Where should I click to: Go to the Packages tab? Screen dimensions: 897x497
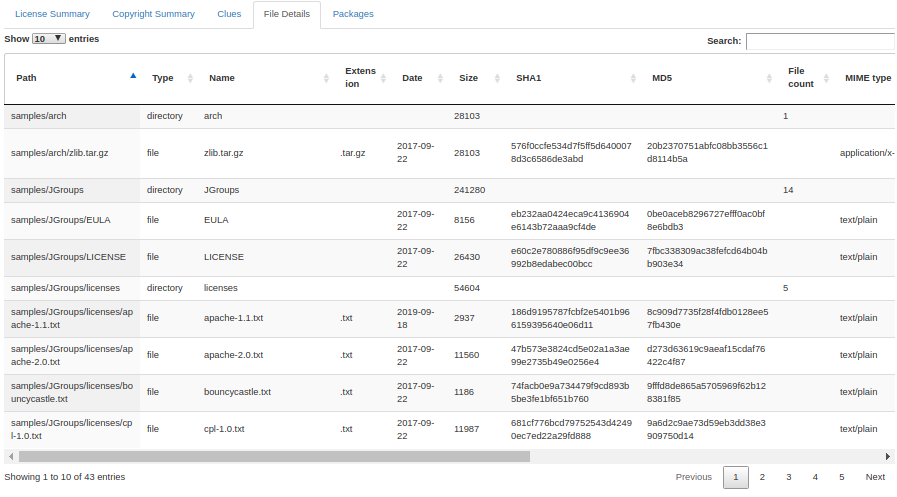click(353, 14)
